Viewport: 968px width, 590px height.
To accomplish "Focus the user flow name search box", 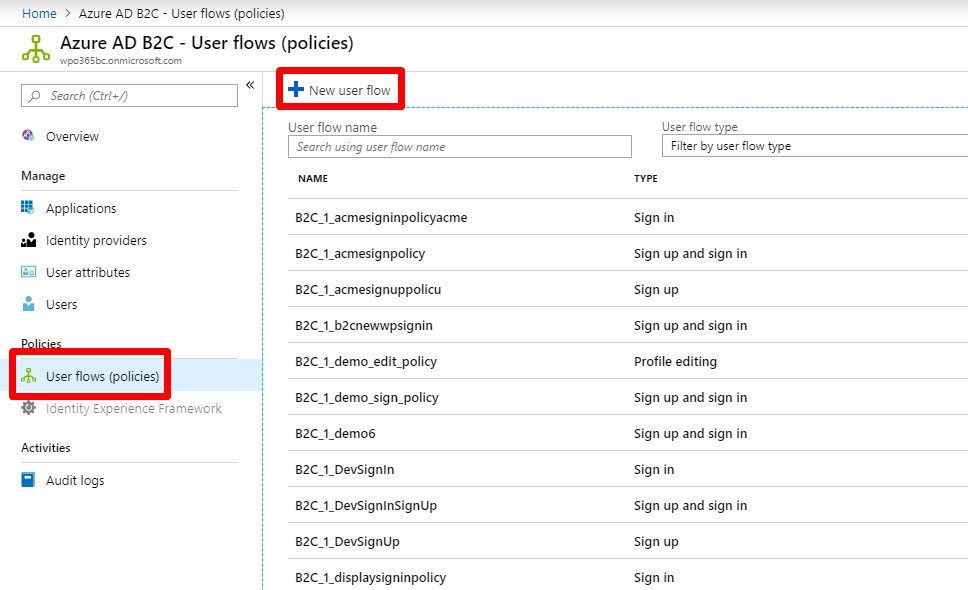I will tap(459, 147).
